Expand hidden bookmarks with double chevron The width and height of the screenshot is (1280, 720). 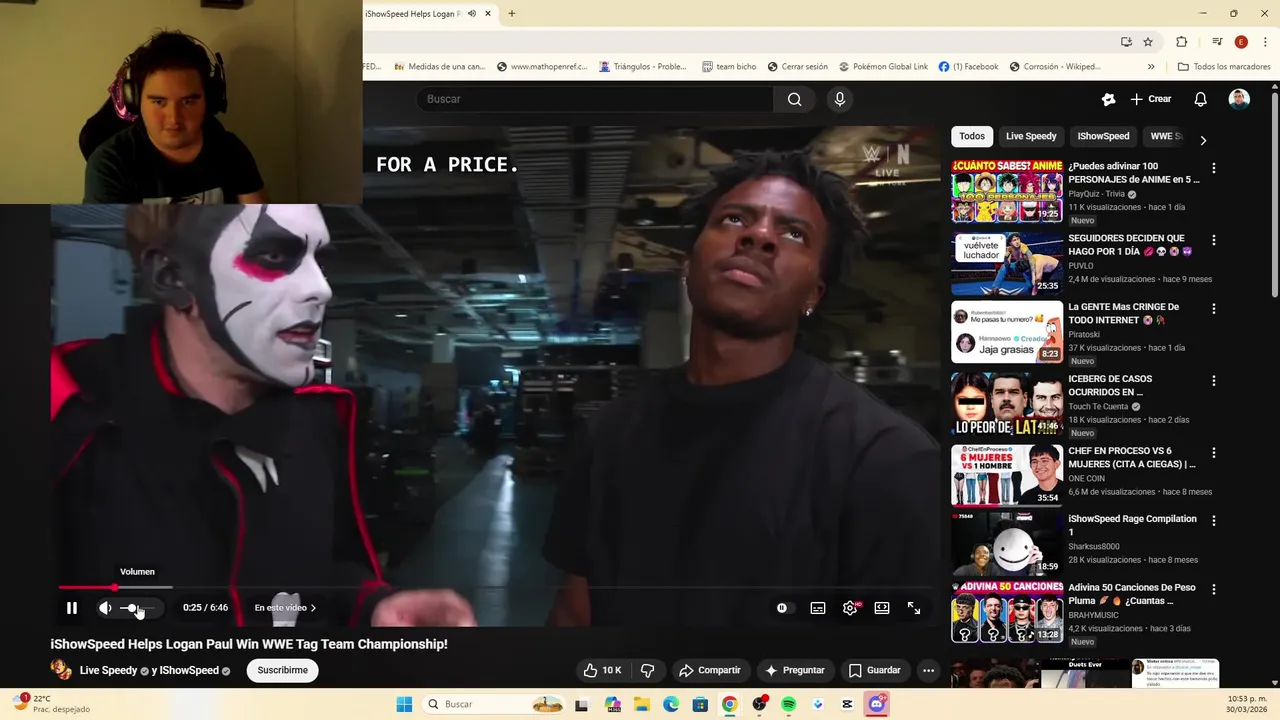1151,67
